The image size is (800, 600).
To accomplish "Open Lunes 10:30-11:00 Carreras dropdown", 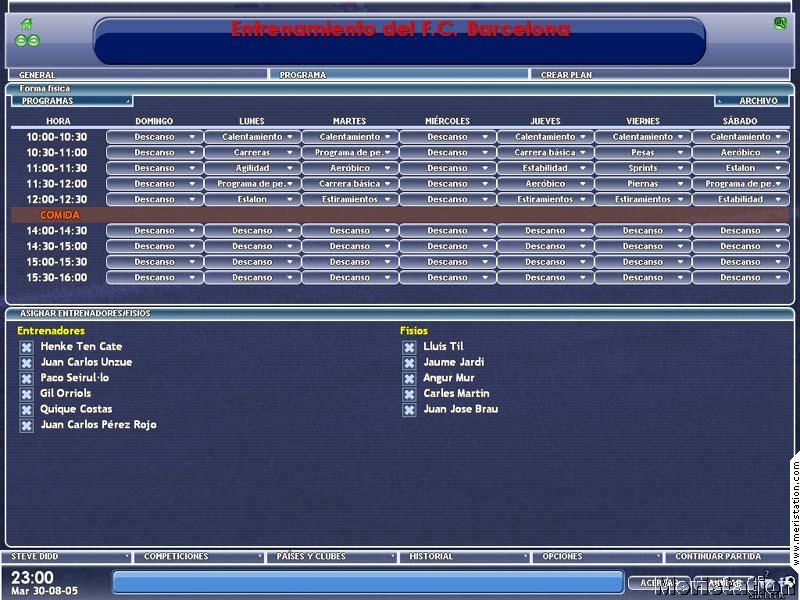I will 252,153.
